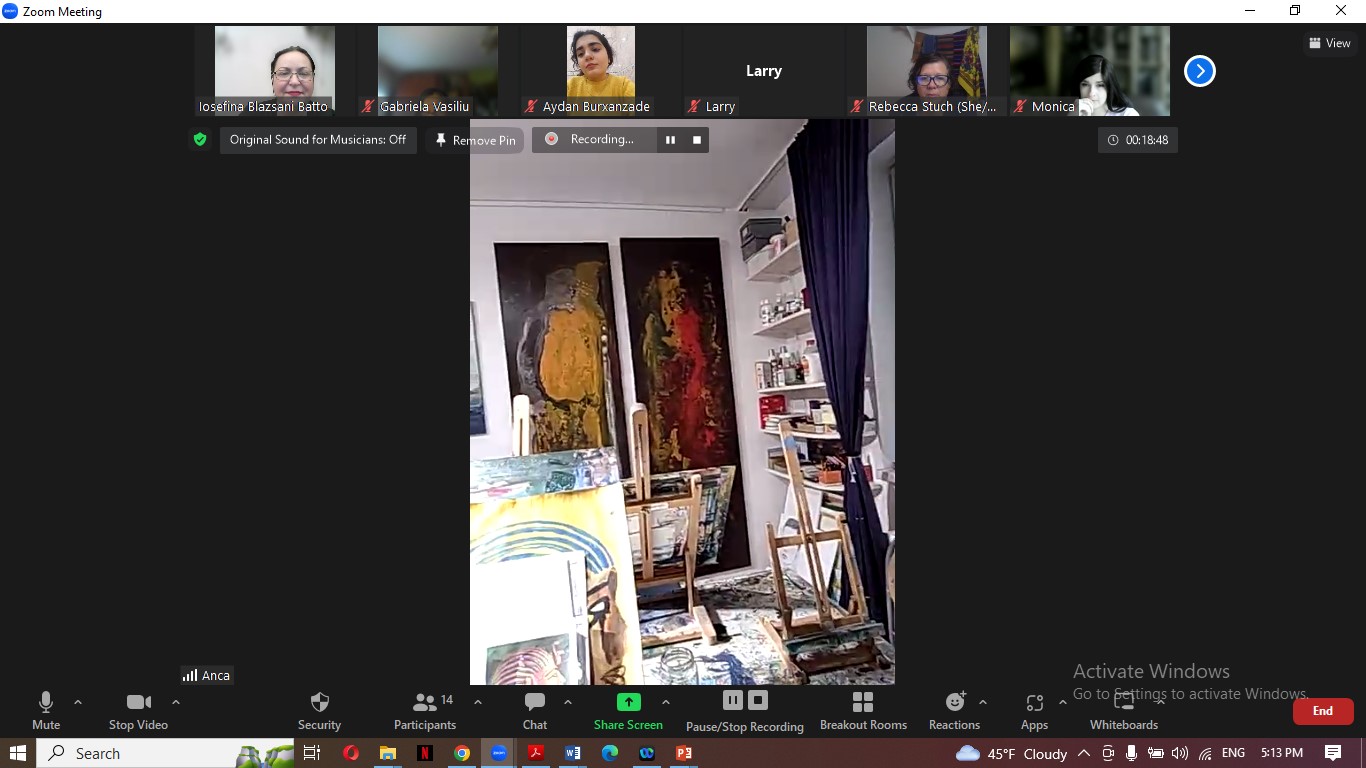Open PowerPoint from the taskbar

(684, 753)
